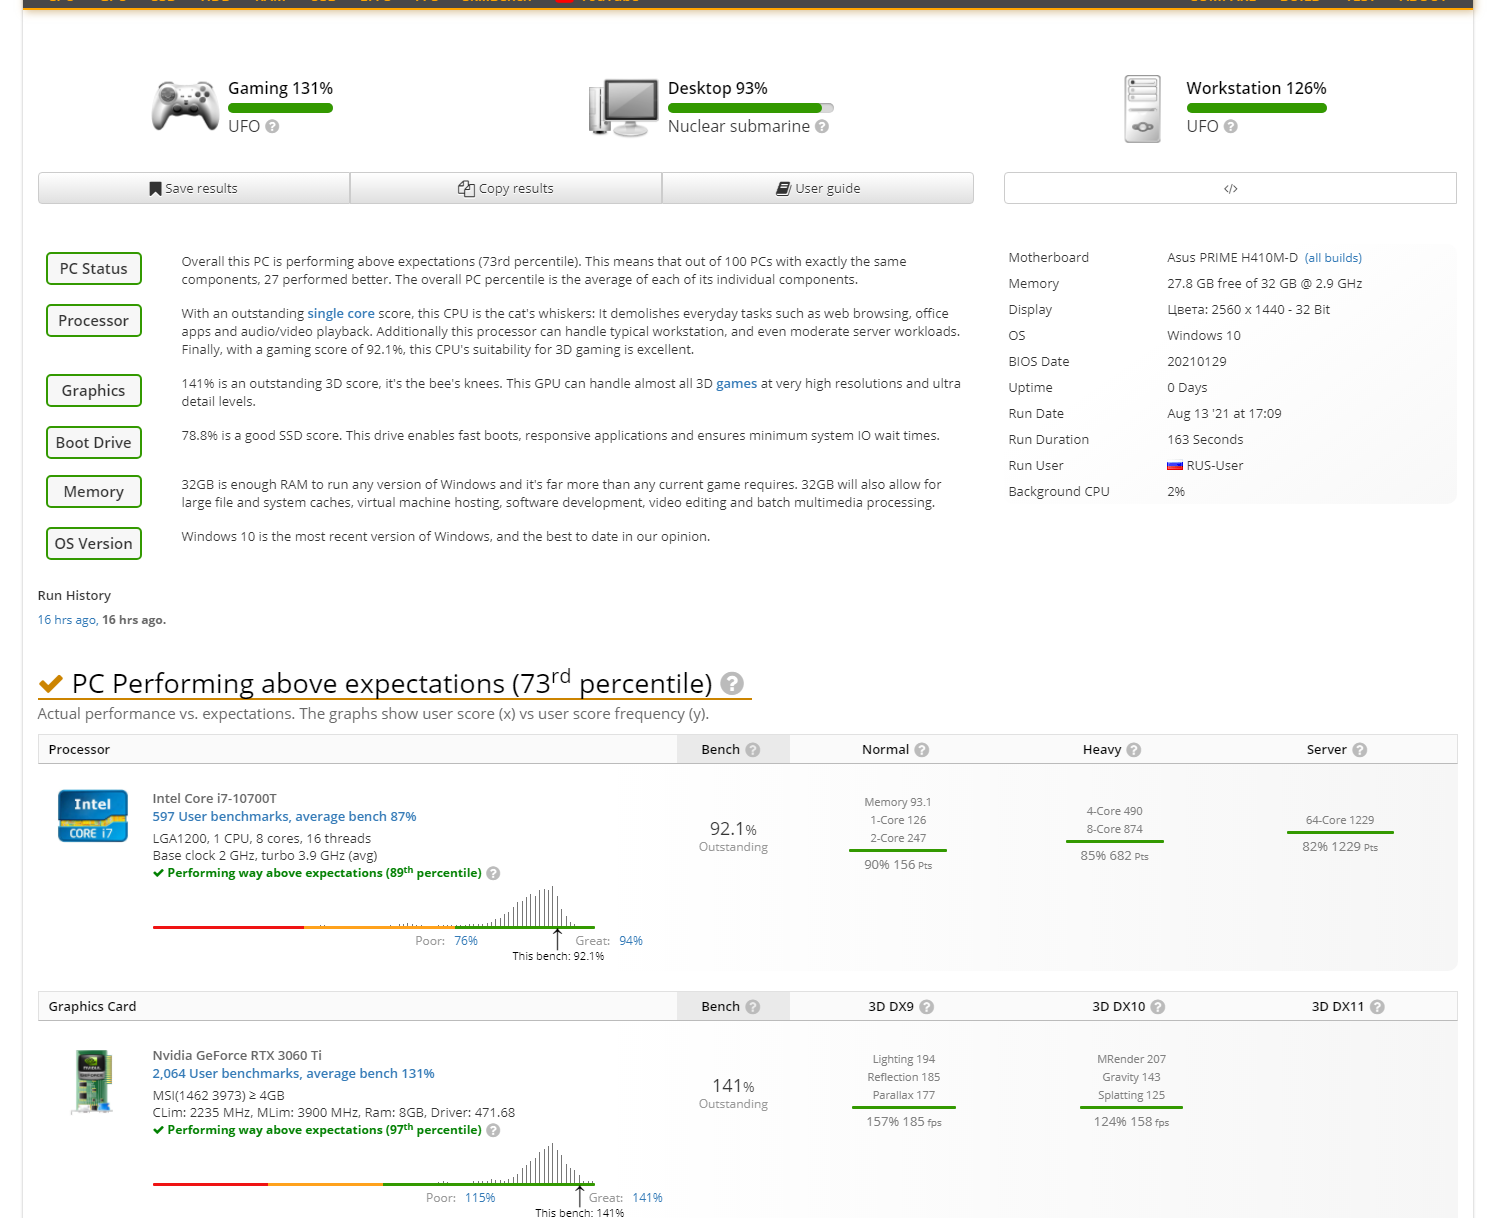Open 2,064 User benchmarks link
1512x1218 pixels.
[x=293, y=1074]
